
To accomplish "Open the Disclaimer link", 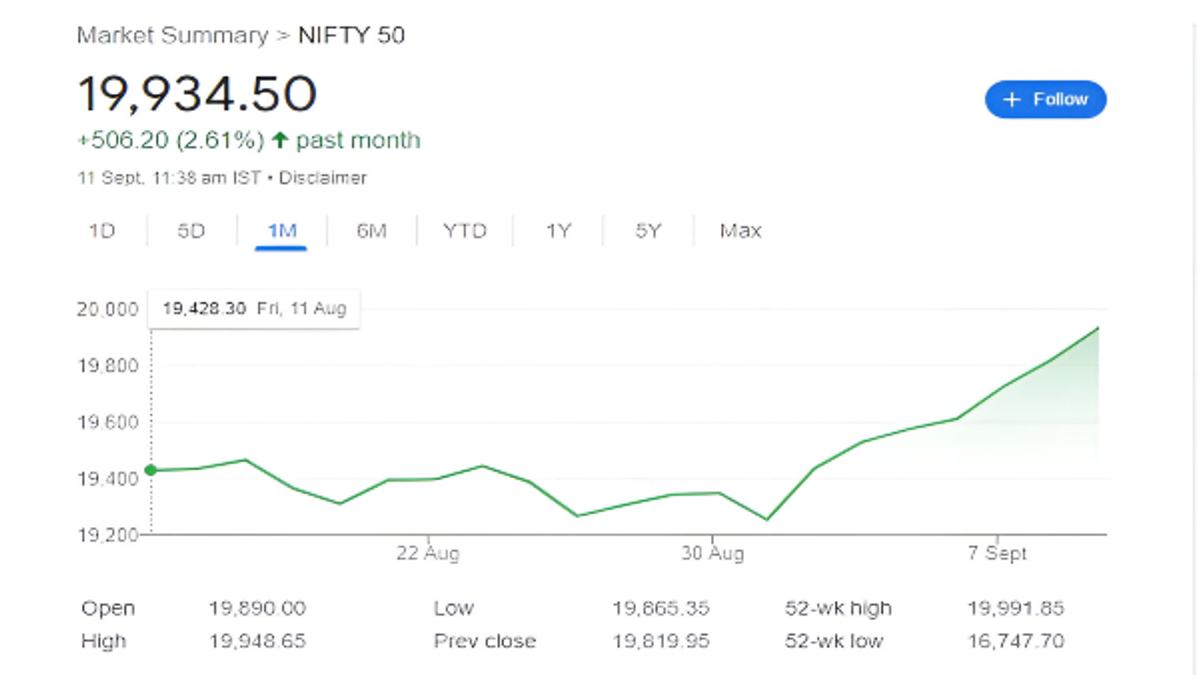I will click(322, 178).
